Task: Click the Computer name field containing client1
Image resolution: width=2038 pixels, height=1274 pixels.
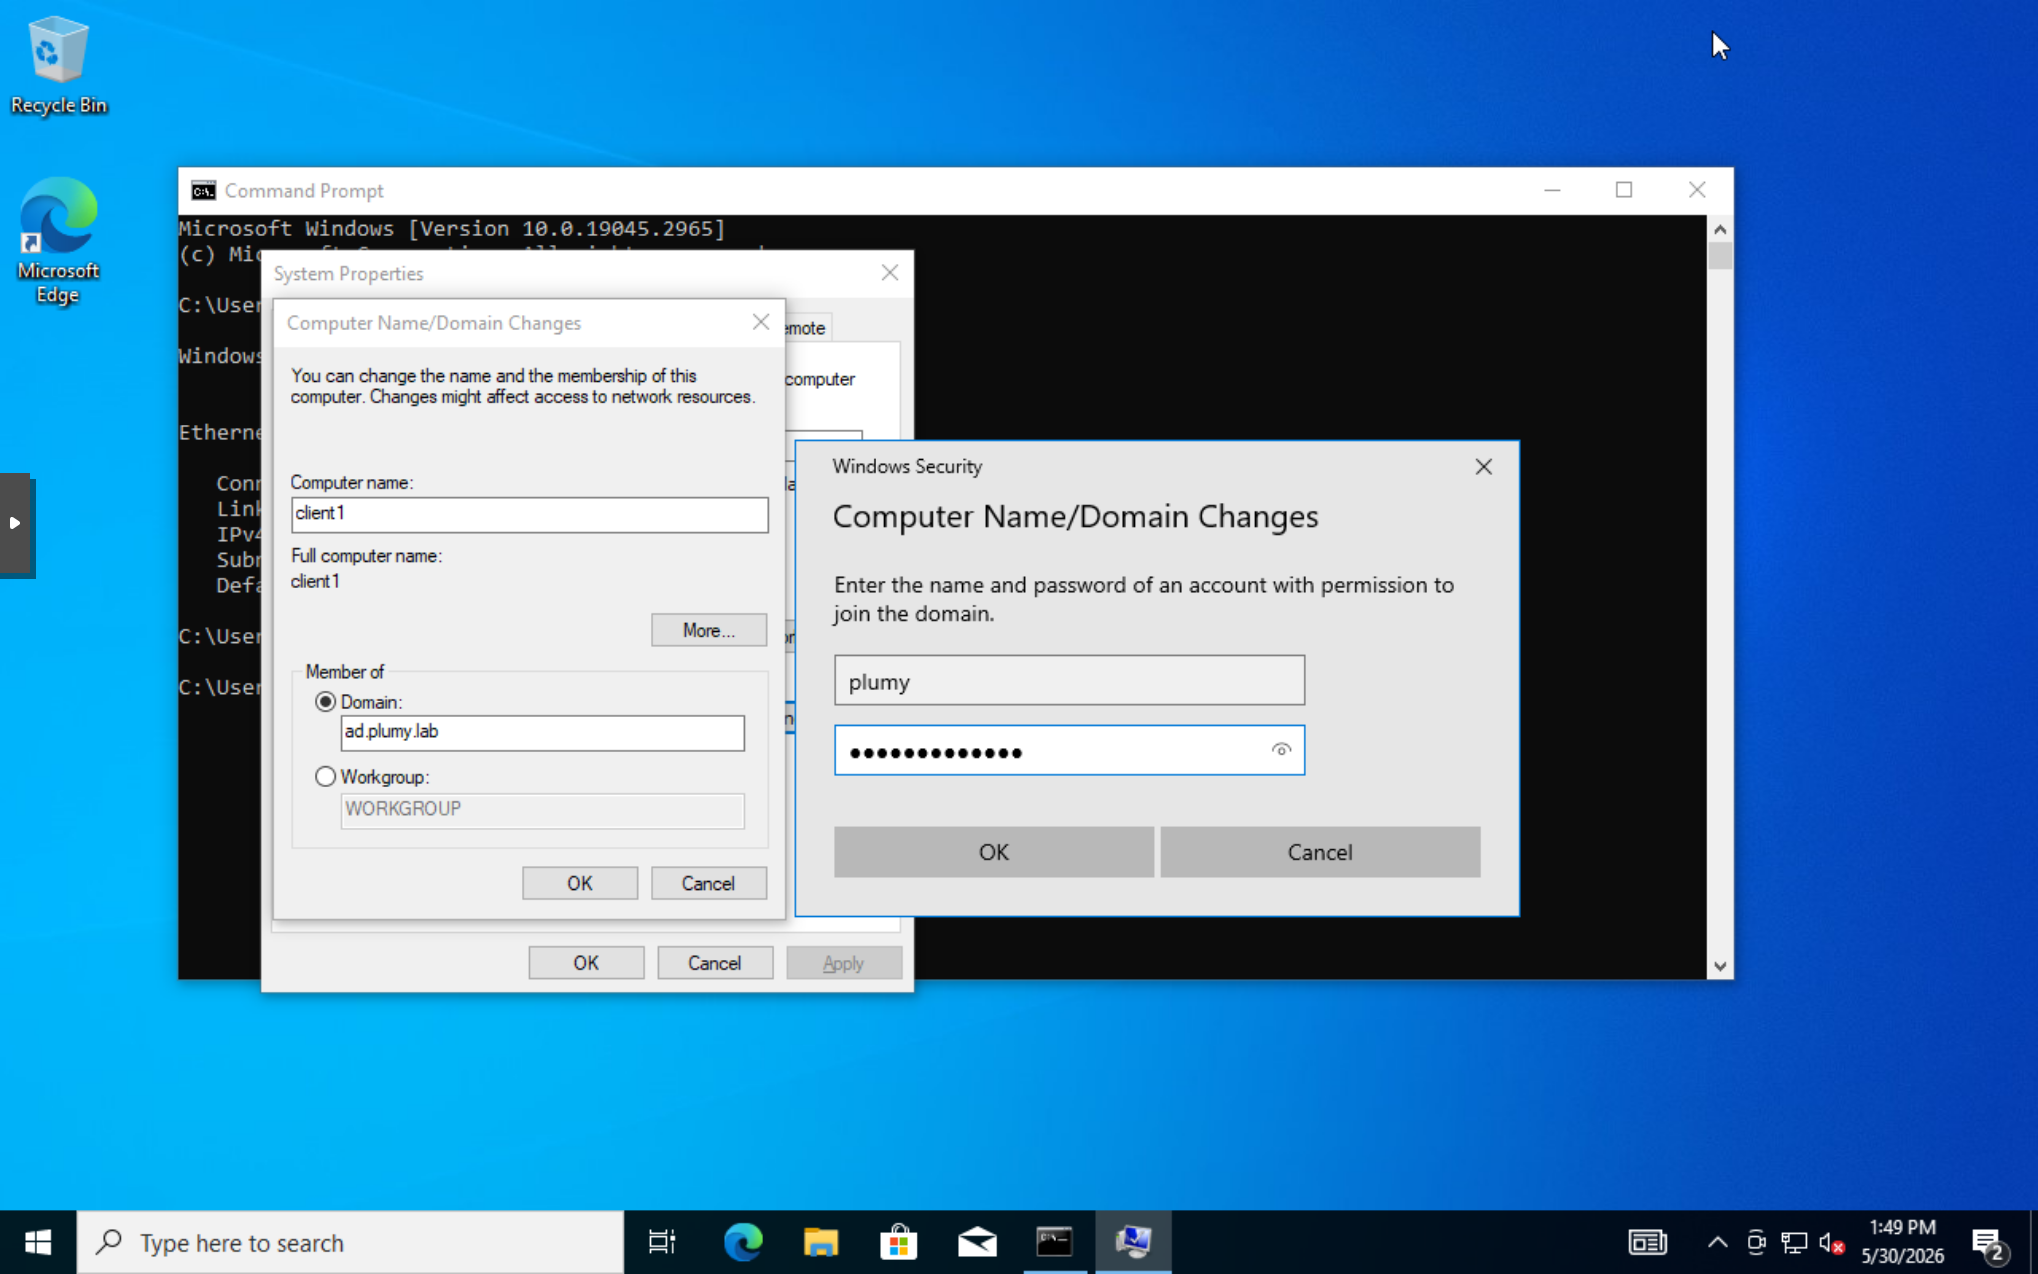Action: click(x=529, y=514)
